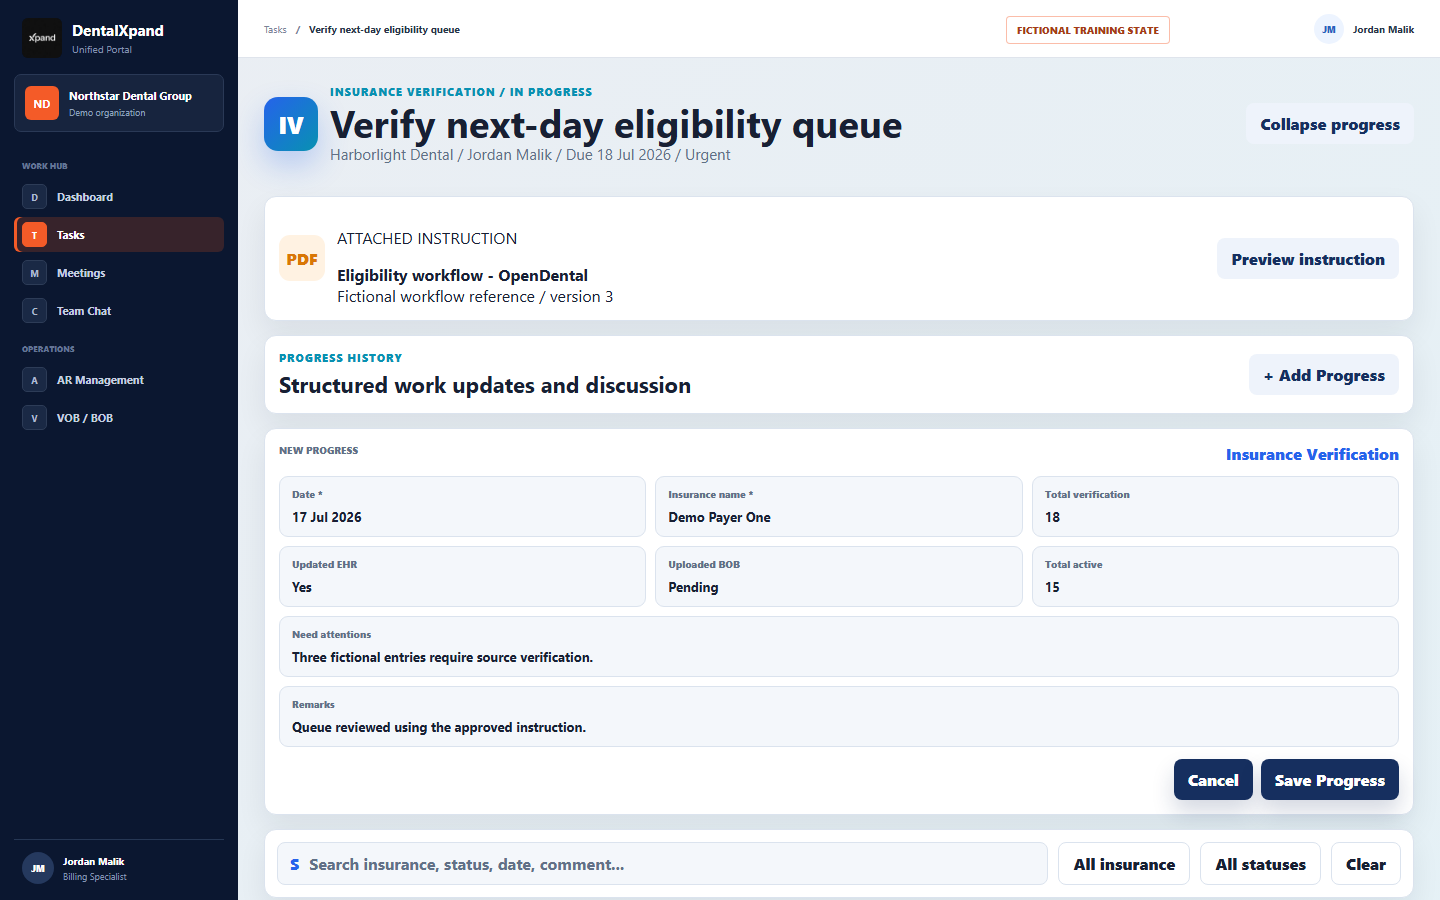Click 'Harborlight Dental' subtitle line
The width and height of the screenshot is (1440, 900).
coord(530,155)
